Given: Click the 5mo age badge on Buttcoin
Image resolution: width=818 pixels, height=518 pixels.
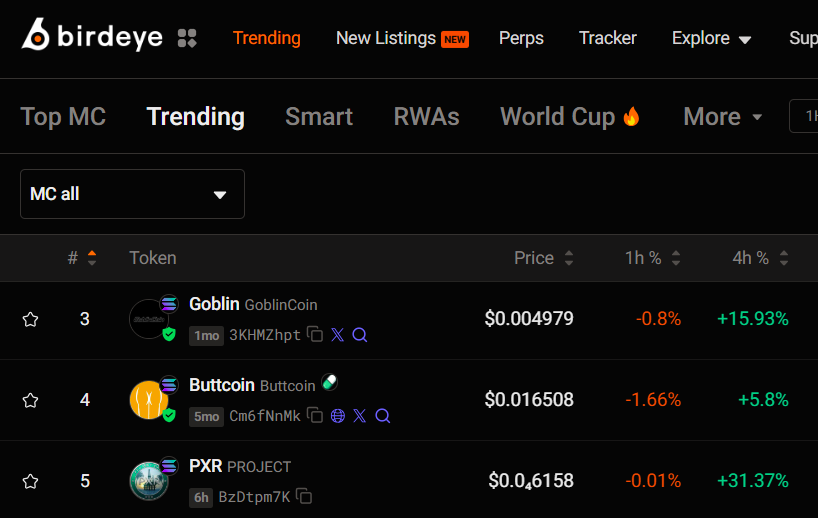Looking at the screenshot, I should point(207,416).
